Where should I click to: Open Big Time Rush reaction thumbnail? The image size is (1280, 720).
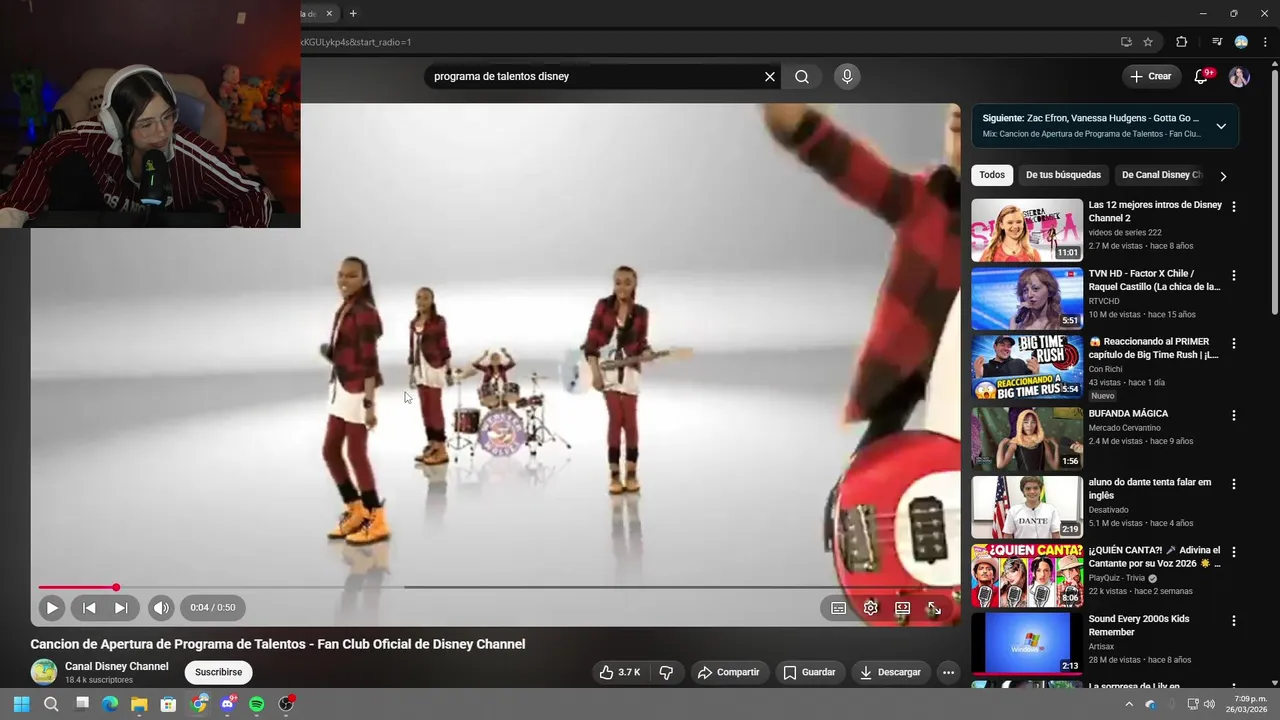click(1027, 366)
